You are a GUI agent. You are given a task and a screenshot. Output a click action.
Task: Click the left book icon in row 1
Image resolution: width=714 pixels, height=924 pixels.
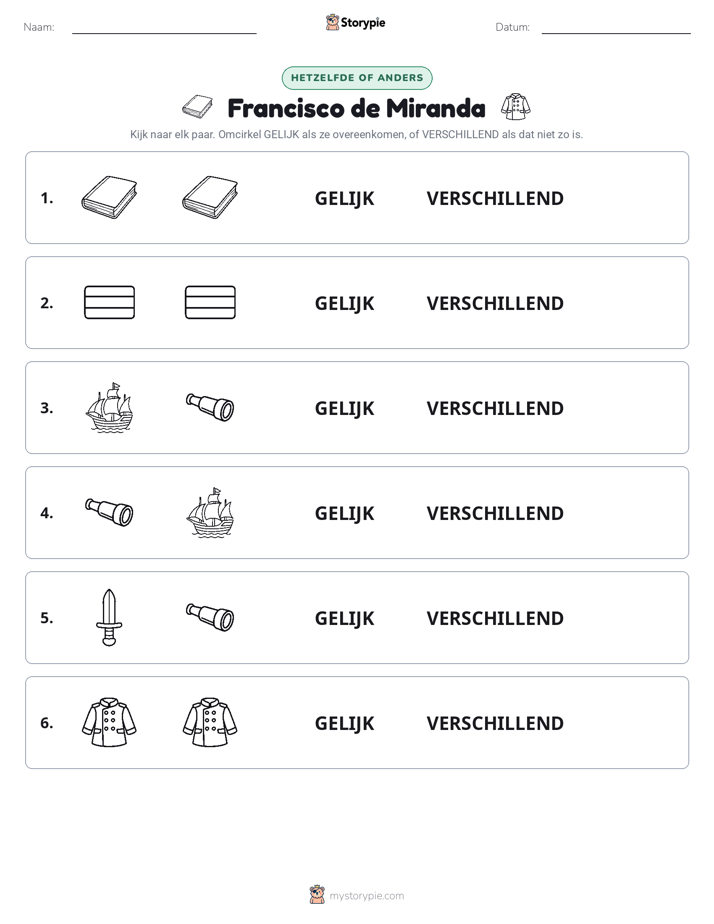[x=110, y=197]
